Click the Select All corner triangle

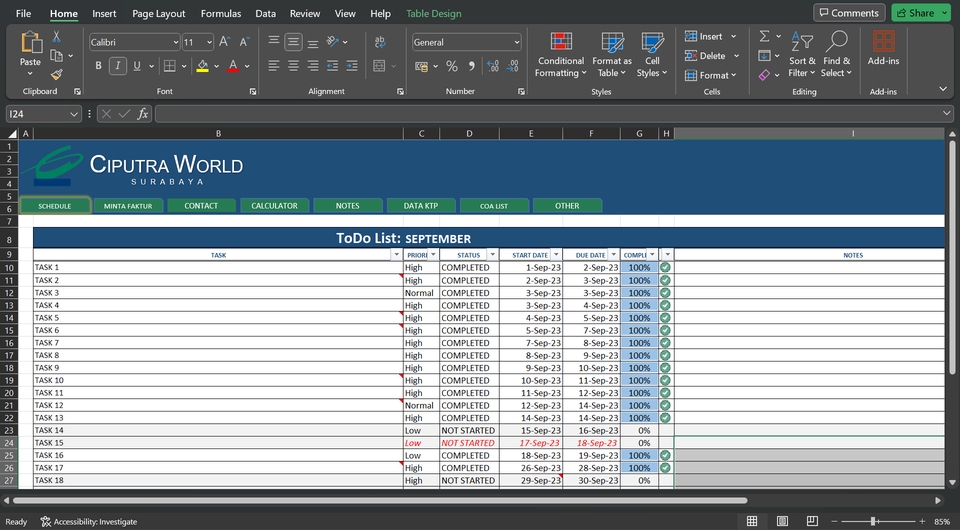[12, 133]
